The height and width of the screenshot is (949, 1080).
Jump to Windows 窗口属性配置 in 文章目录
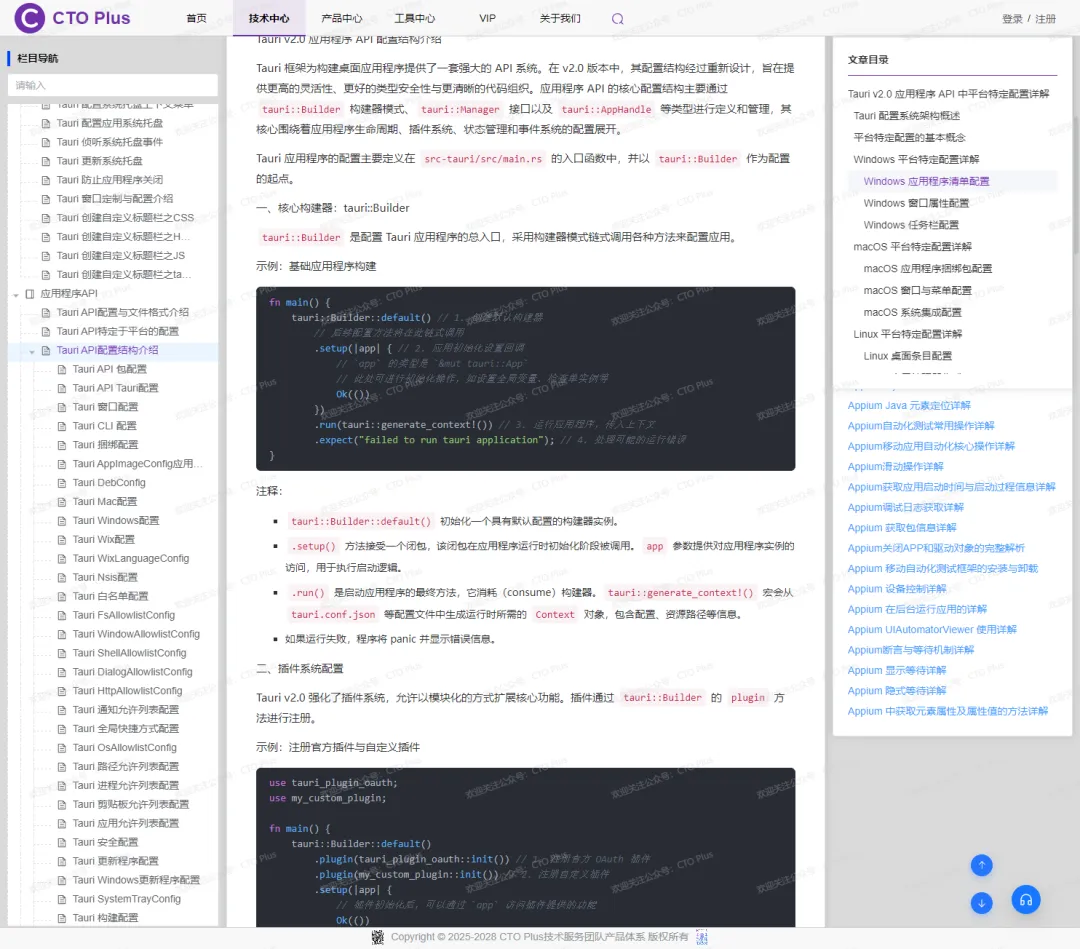pos(916,203)
